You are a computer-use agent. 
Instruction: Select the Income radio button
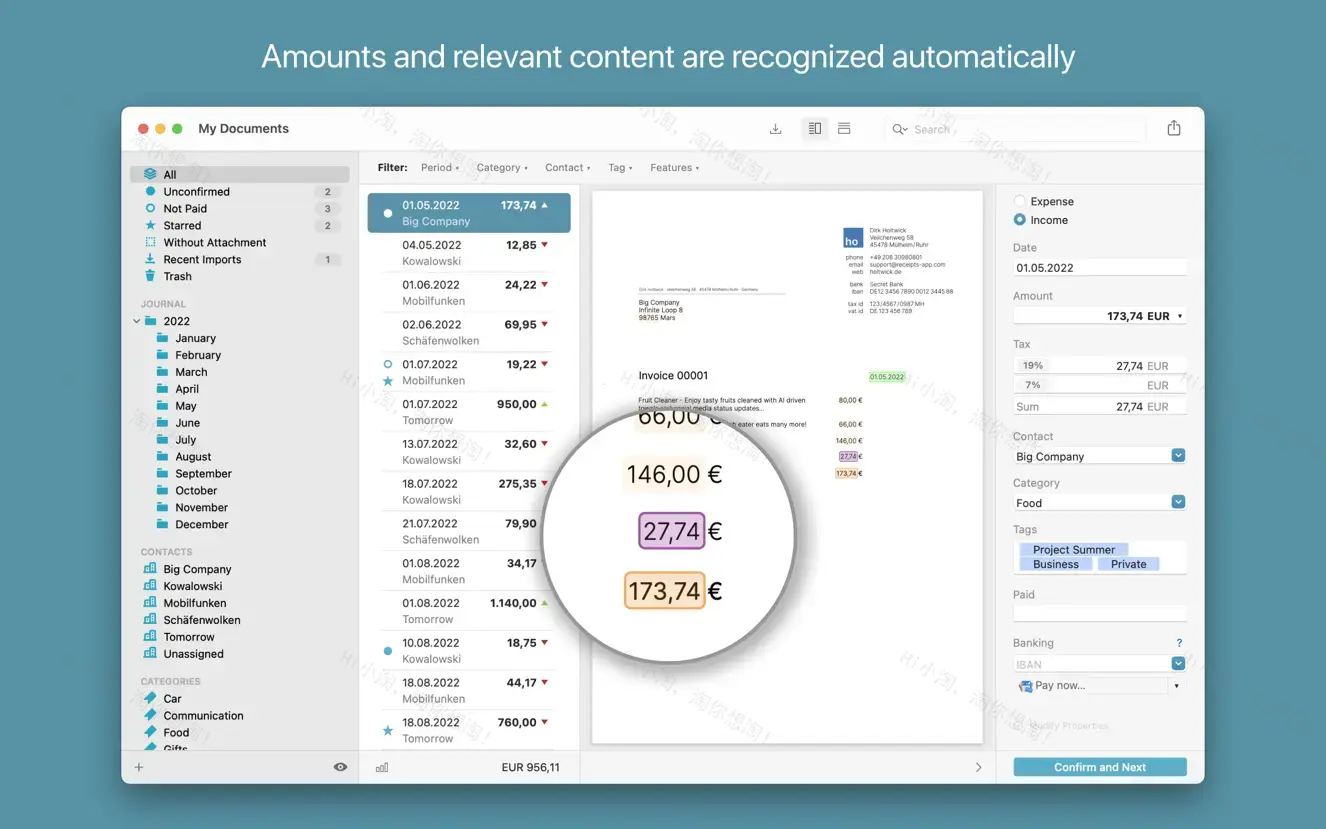[x=1018, y=220]
